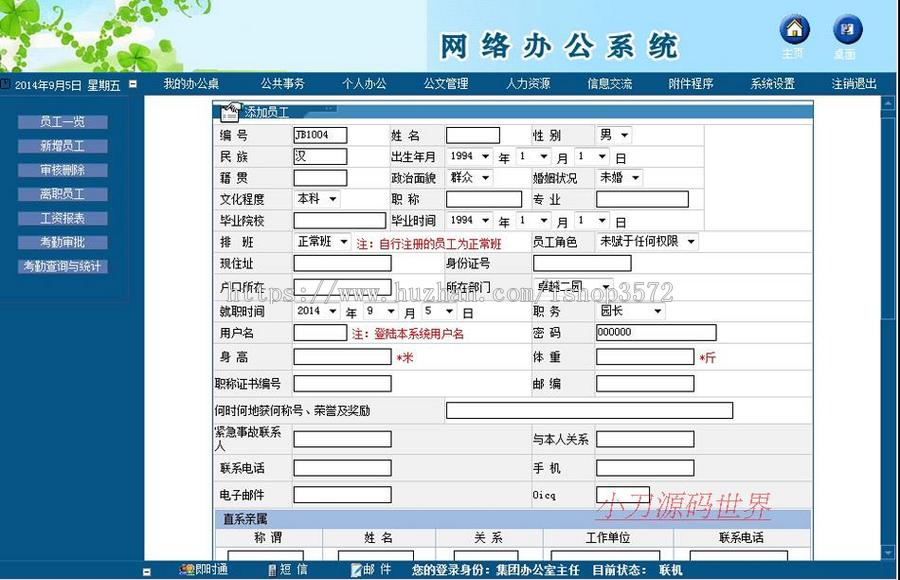
Task: Click the 主页 home icon top right
Action: (794, 28)
